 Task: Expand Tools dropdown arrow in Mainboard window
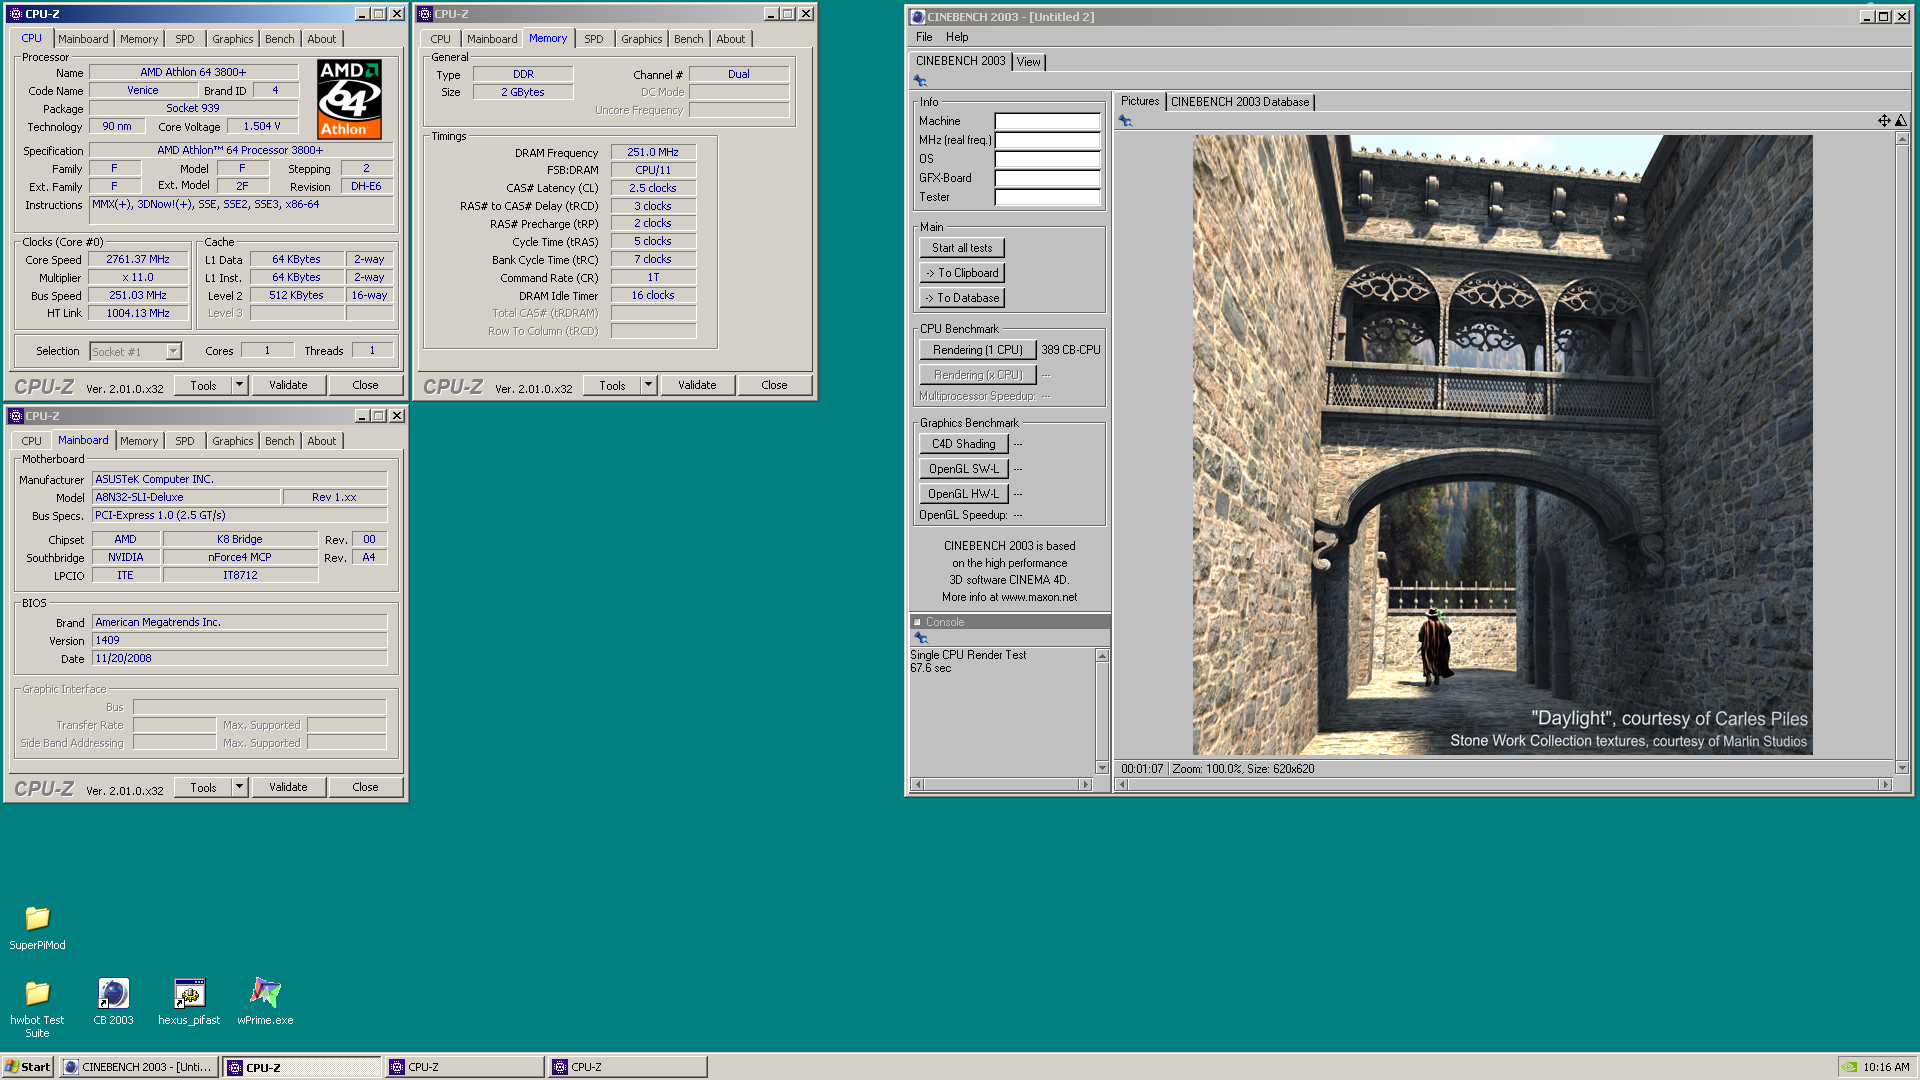(239, 787)
